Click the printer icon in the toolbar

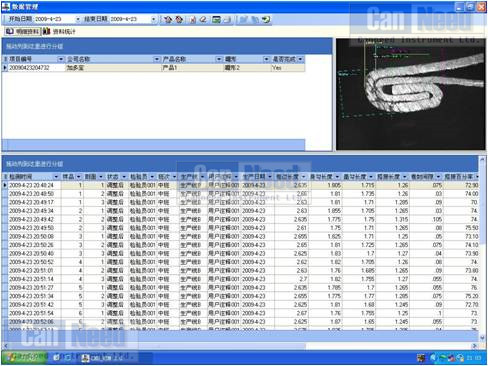pos(228,20)
